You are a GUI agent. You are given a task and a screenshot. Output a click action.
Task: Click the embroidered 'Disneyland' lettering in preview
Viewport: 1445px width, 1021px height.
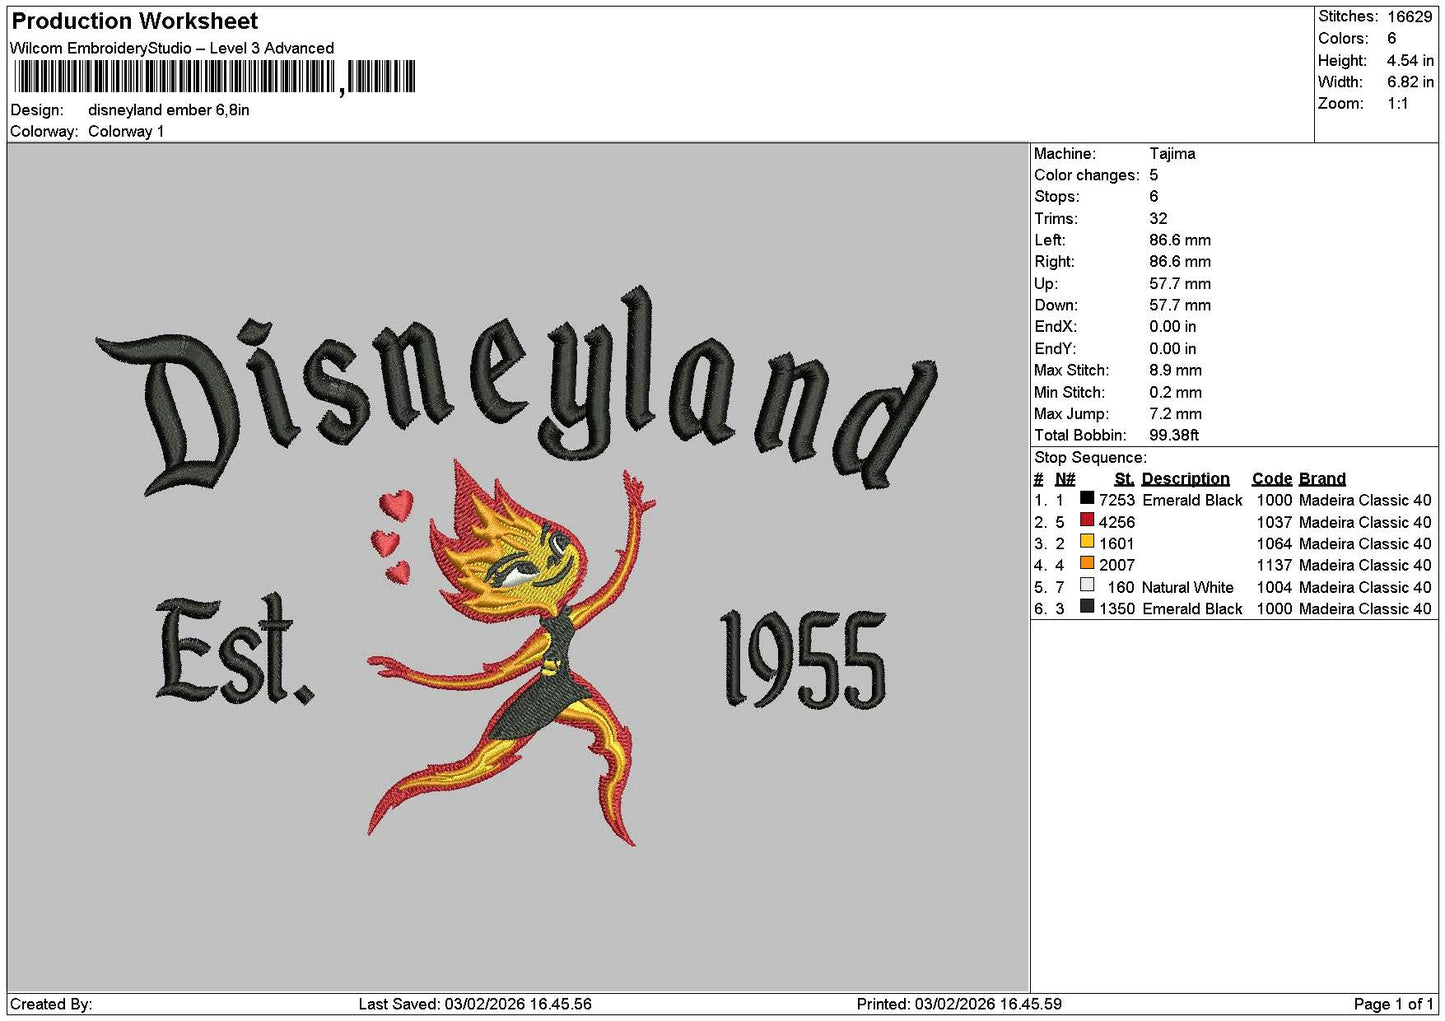pos(517,392)
